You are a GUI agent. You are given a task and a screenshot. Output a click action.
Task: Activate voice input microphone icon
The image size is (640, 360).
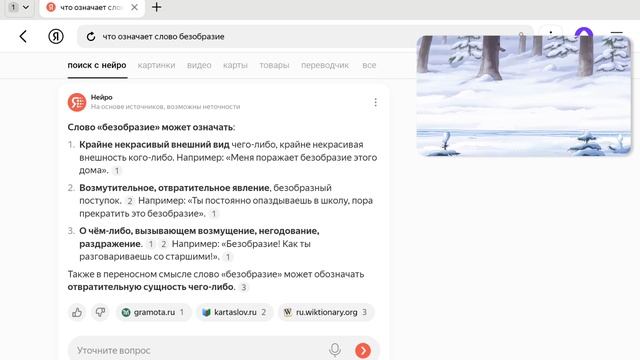point(335,350)
